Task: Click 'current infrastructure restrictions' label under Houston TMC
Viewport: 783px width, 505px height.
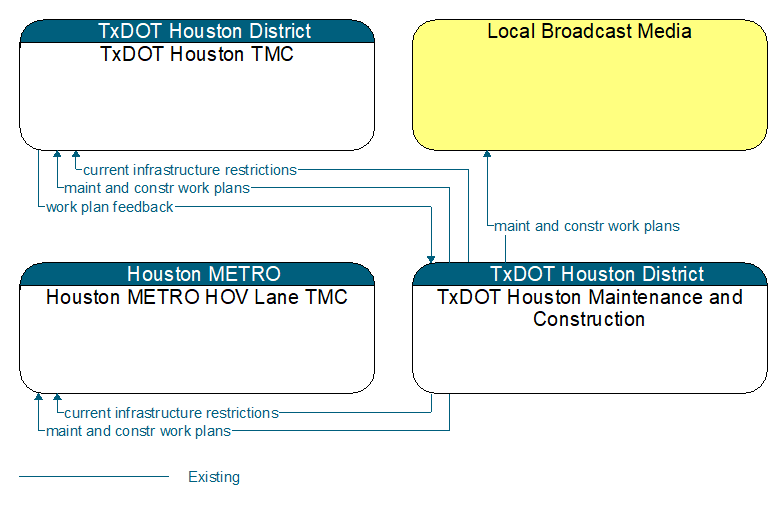Action: 190,170
